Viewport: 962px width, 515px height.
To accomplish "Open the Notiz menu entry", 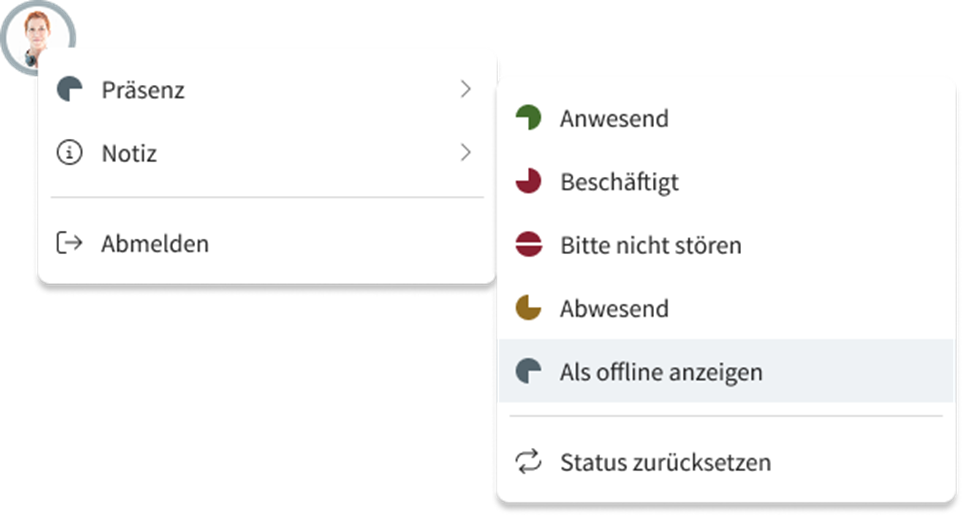I will tap(129, 154).
